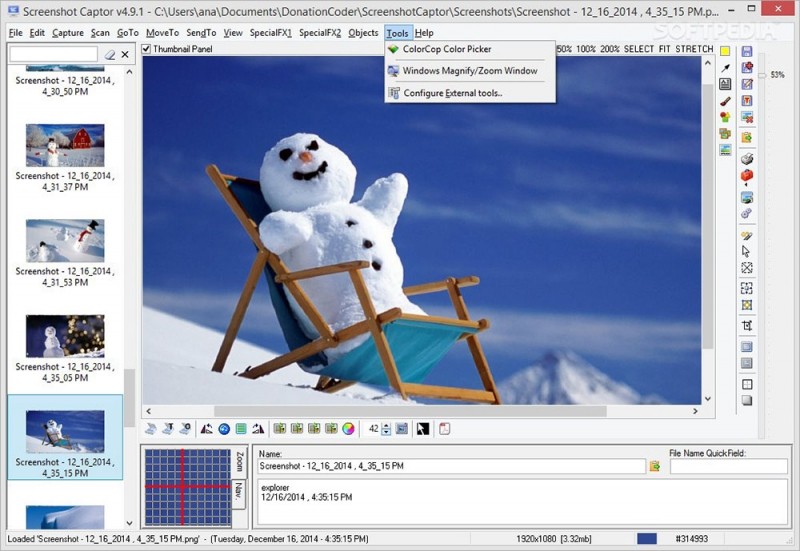Set zoom to 200%
The image size is (800, 551).
point(610,49)
